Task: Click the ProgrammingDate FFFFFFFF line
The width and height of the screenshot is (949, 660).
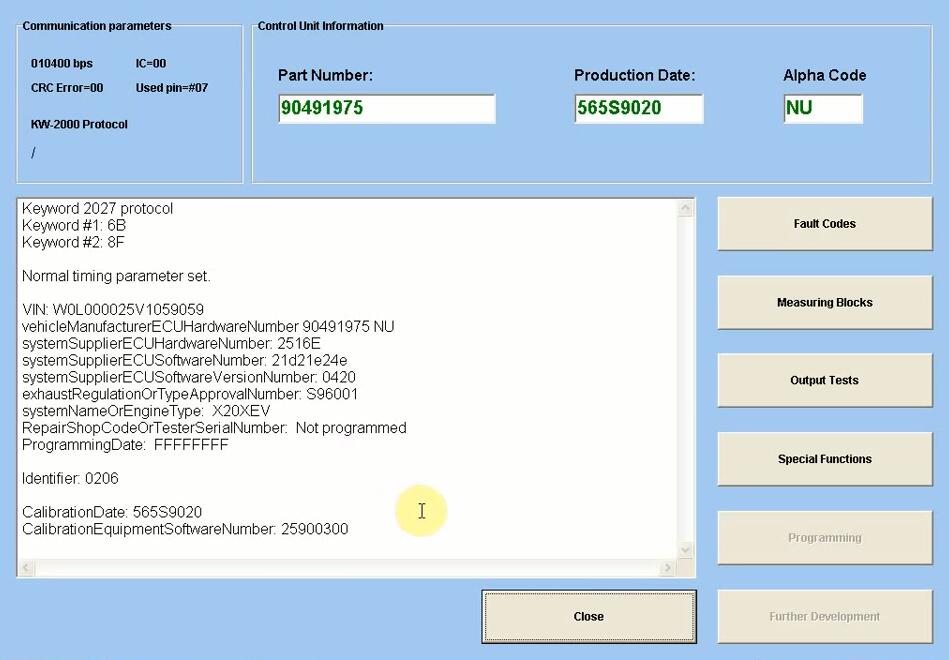Action: 125,445
